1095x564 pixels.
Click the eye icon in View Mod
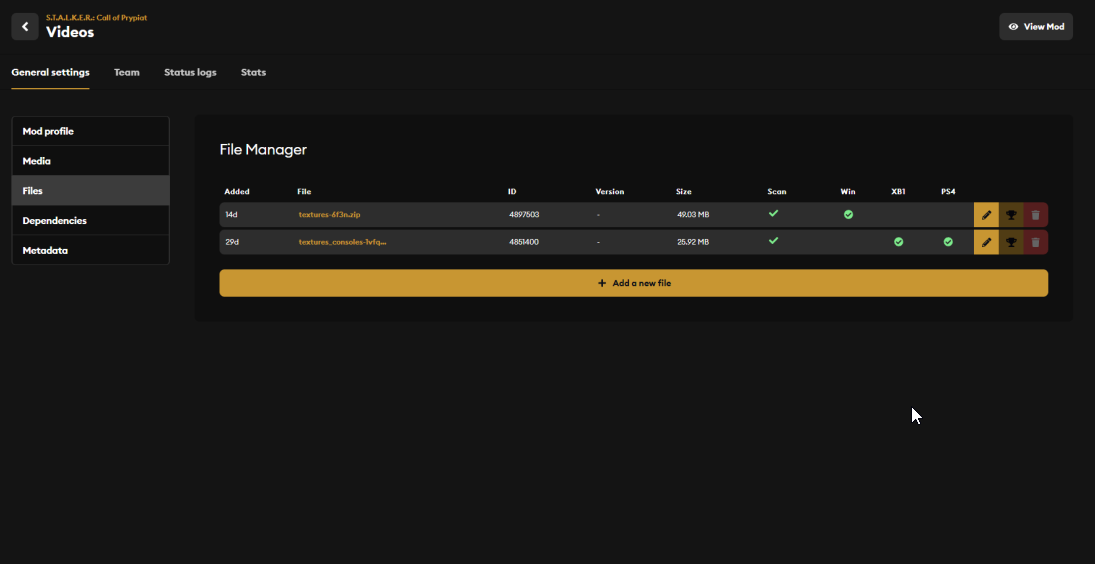1013,27
